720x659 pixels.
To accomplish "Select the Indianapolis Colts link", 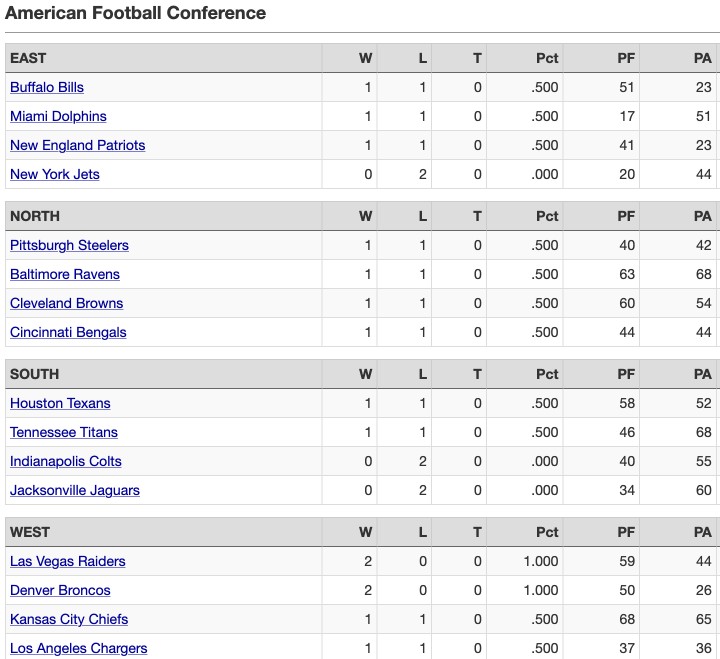I will coord(66,461).
